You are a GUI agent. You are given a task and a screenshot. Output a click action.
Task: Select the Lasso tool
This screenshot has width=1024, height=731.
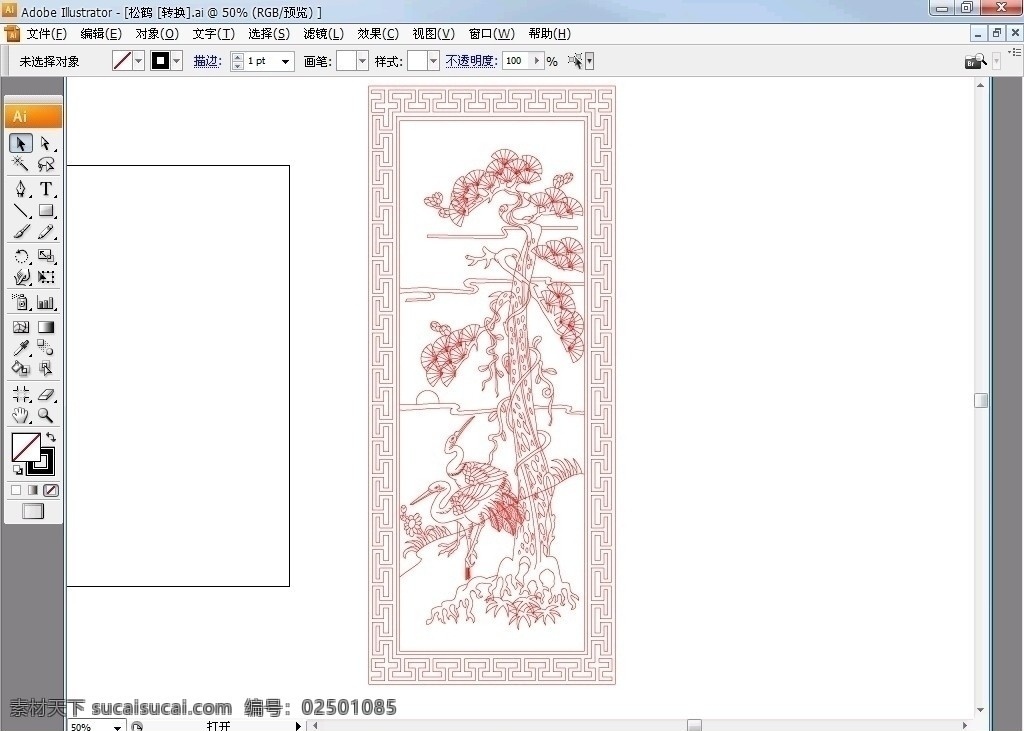(46, 163)
